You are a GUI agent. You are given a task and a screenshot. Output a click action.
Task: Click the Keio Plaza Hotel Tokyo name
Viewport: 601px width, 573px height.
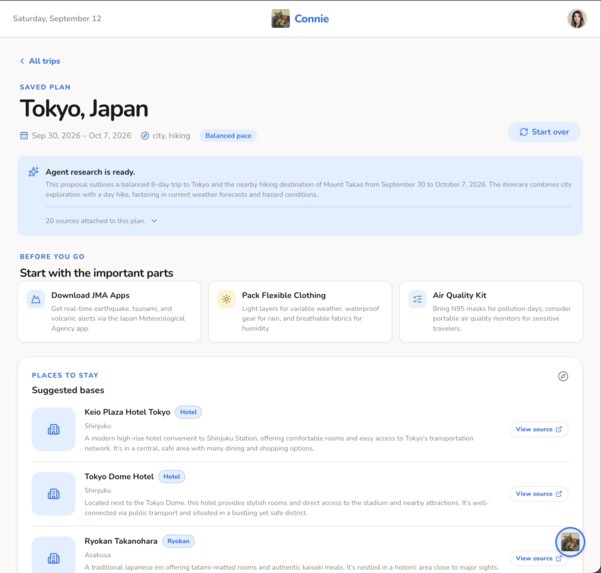pyautogui.click(x=127, y=412)
